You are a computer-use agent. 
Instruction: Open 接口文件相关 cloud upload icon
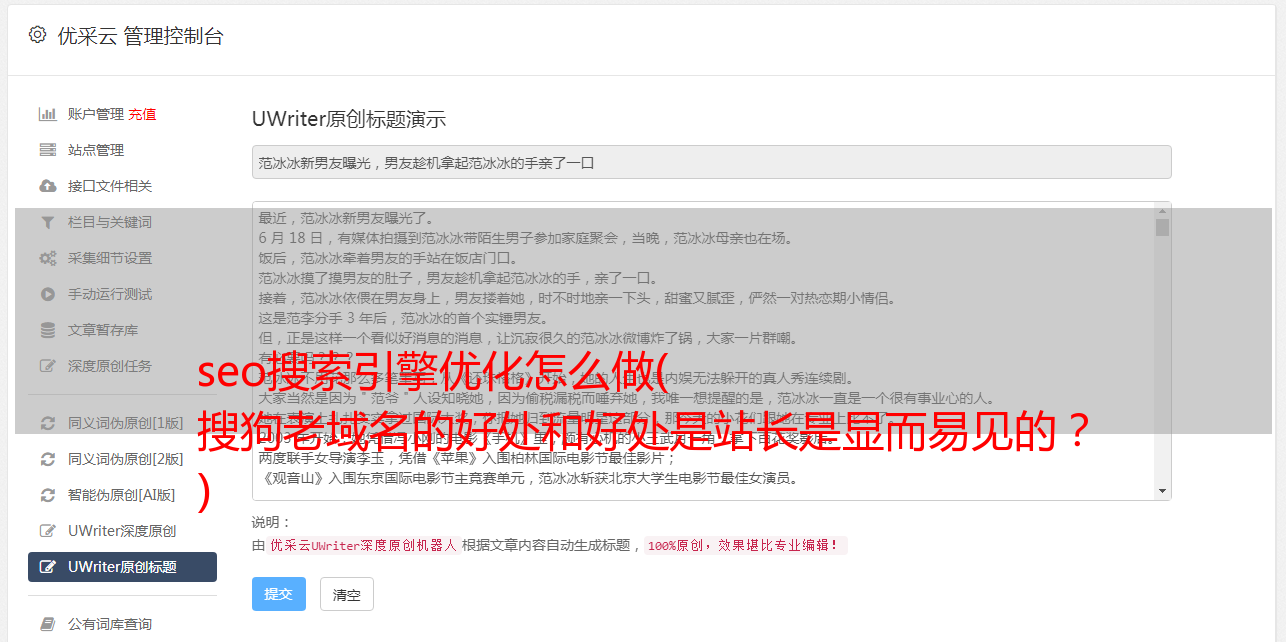coord(47,186)
